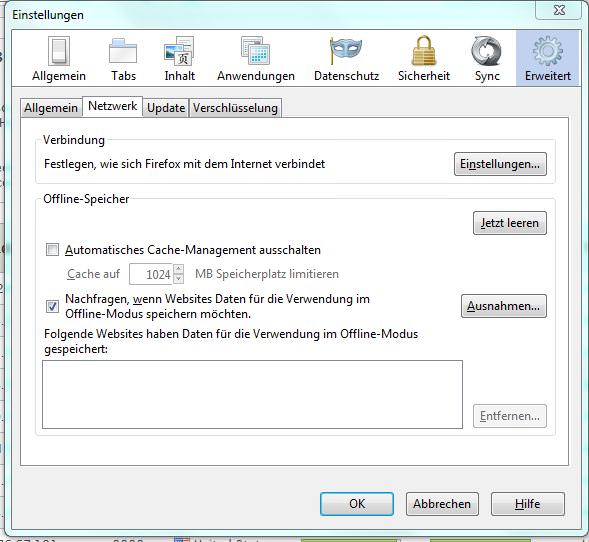This screenshot has width=589, height=542.
Task: Open connection Einstellungen... button
Action: tap(500, 164)
